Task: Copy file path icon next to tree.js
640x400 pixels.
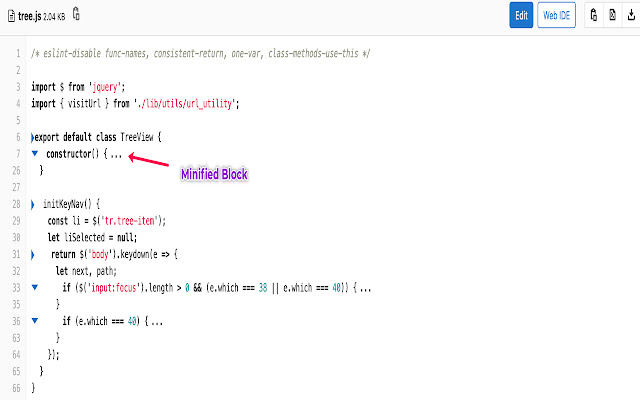Action: tap(76, 14)
